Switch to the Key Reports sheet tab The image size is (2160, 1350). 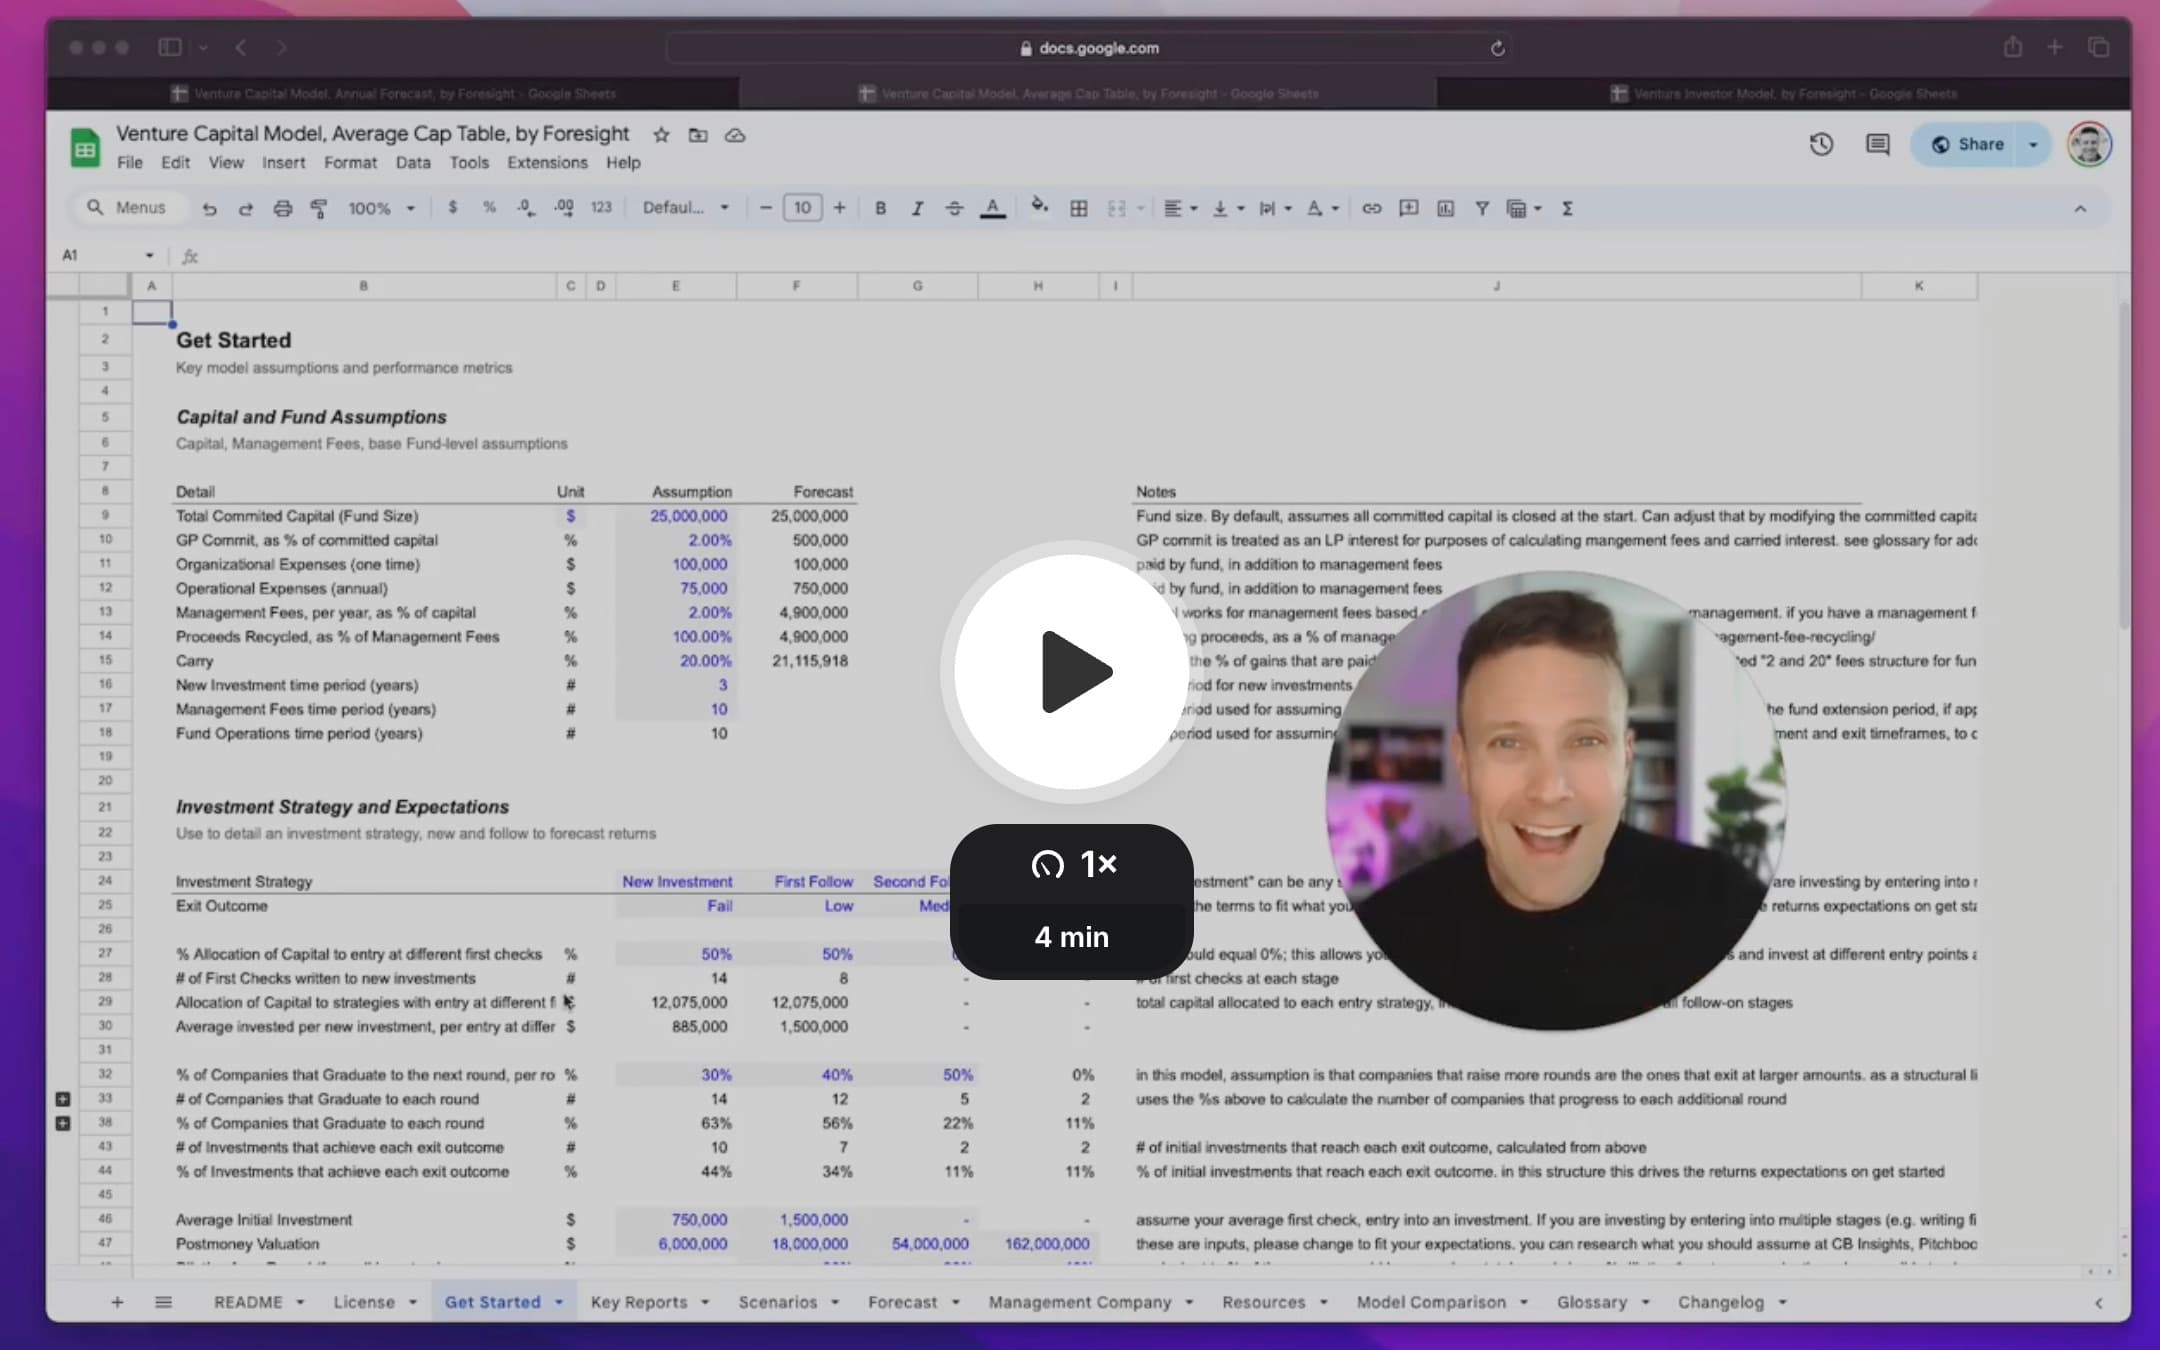pos(638,1302)
